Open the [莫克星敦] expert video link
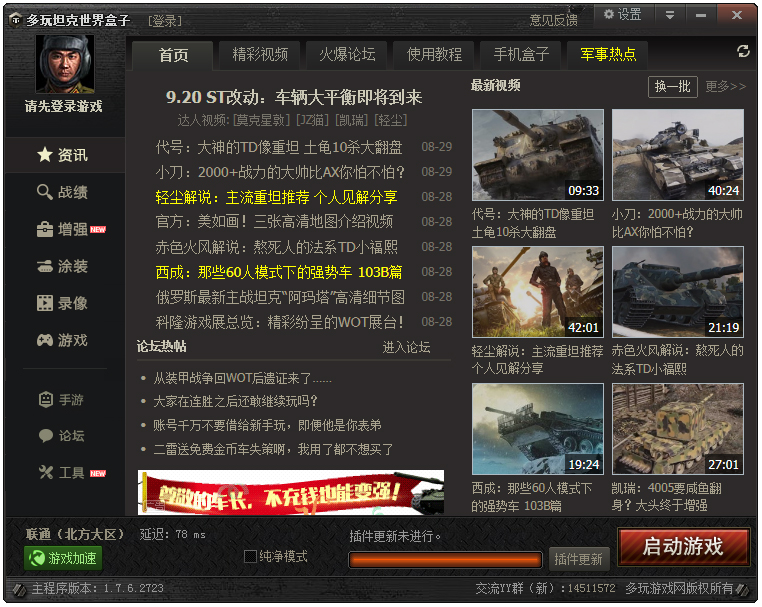762x607 pixels. click(x=261, y=120)
